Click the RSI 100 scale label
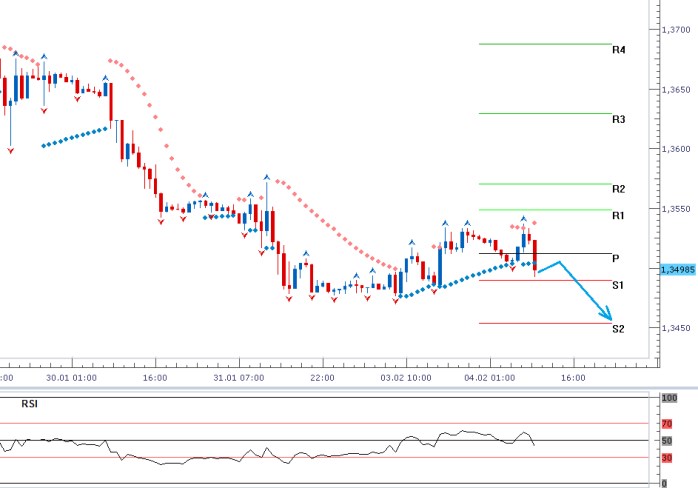 click(x=669, y=398)
